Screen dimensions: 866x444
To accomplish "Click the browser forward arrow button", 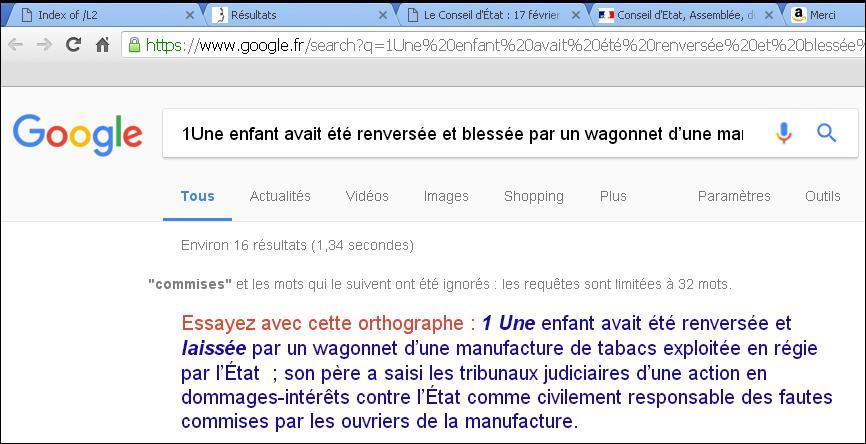I will pos(43,45).
